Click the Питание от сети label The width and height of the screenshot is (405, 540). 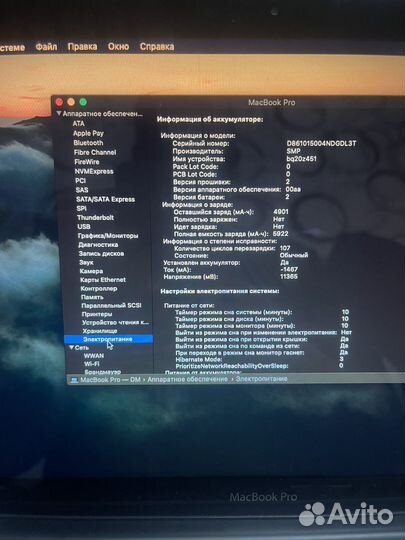point(189,305)
